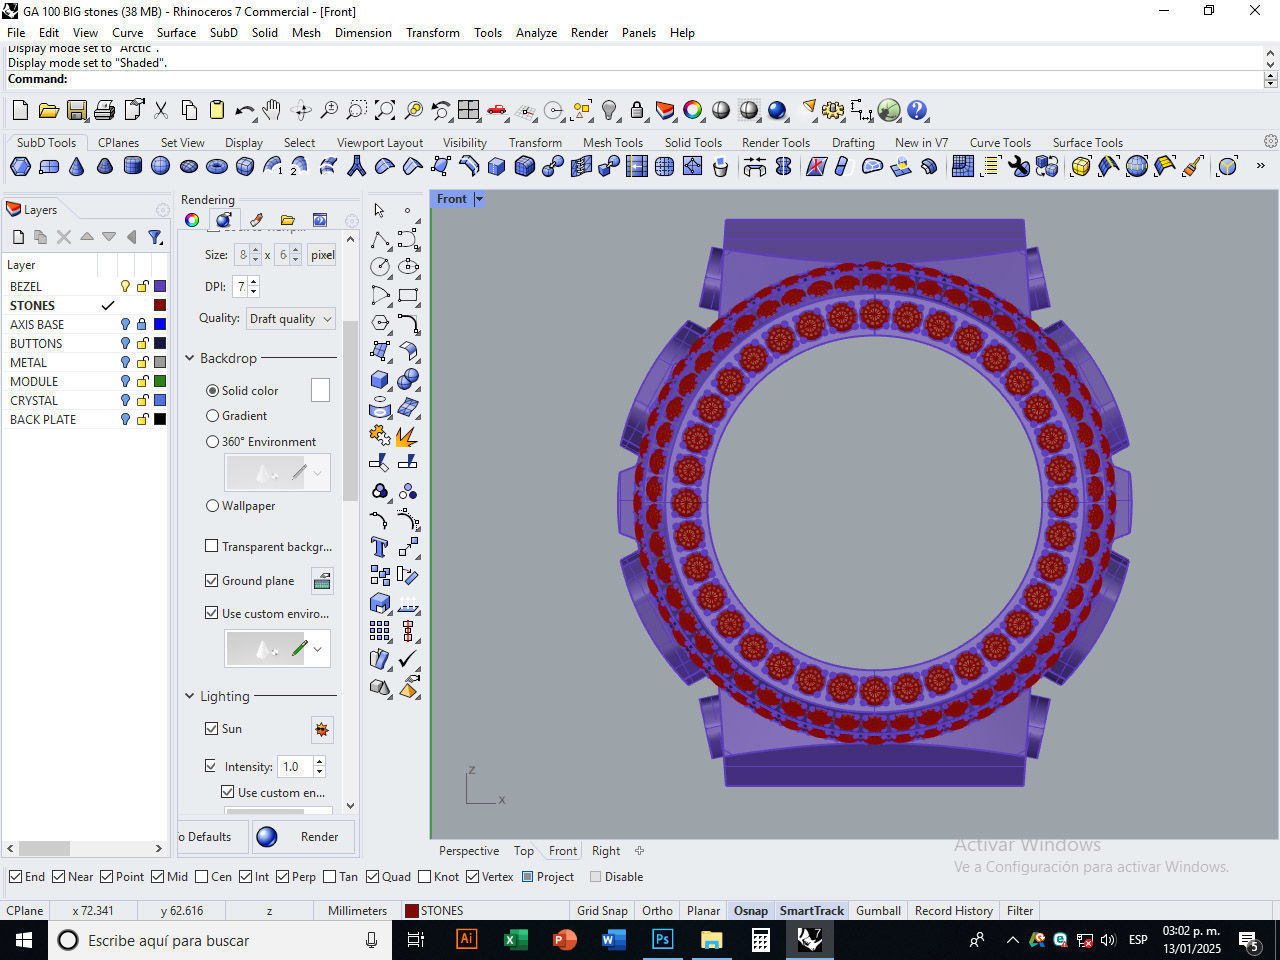1280x960 pixels.
Task: Switch to the Curve Tools toolbar tab
Action: click(x=1000, y=143)
